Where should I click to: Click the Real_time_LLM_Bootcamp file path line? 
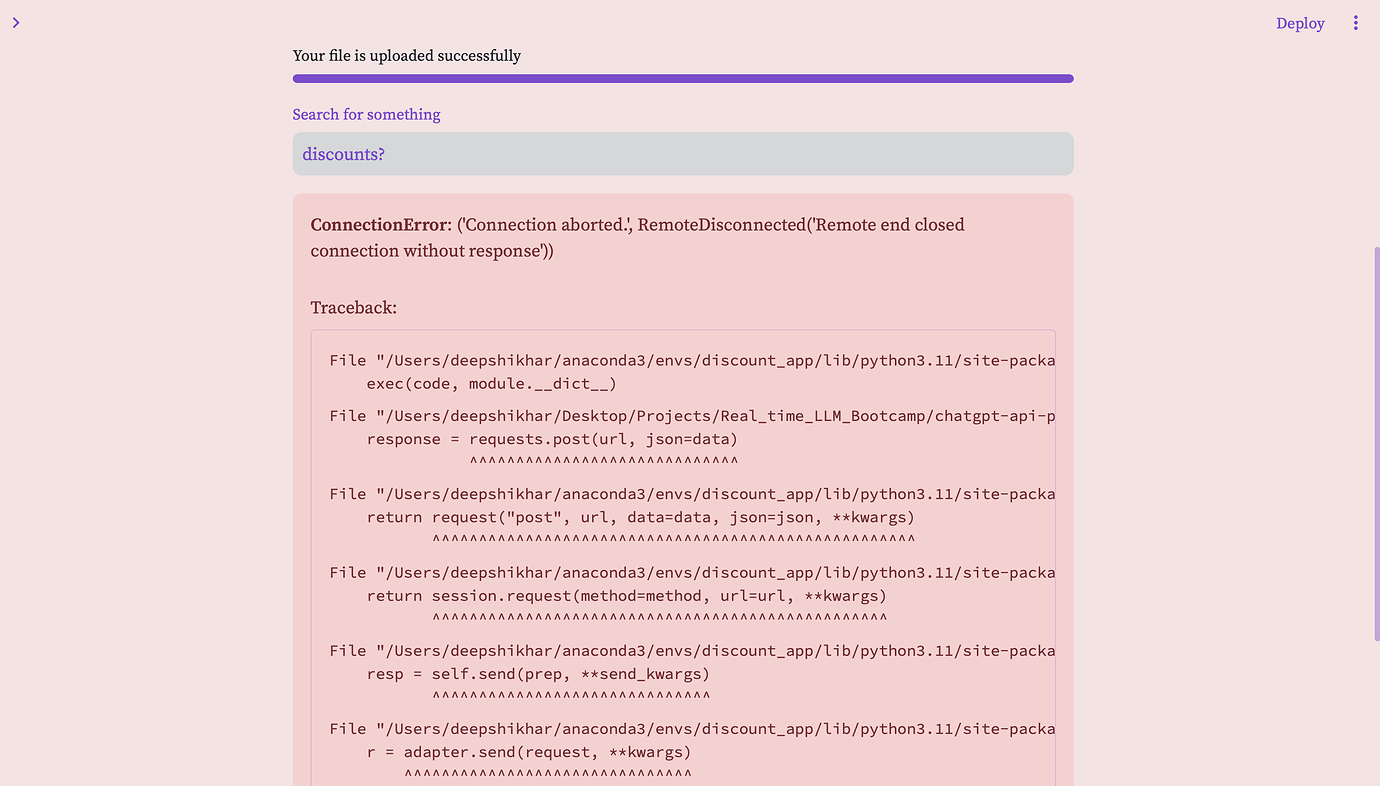692,416
